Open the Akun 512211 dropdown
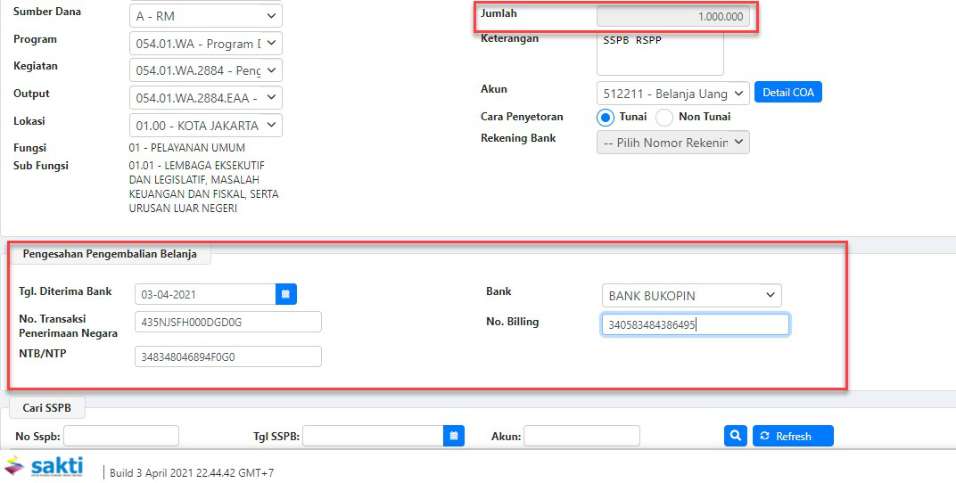This screenshot has height=483, width=956. pyautogui.click(x=672, y=93)
